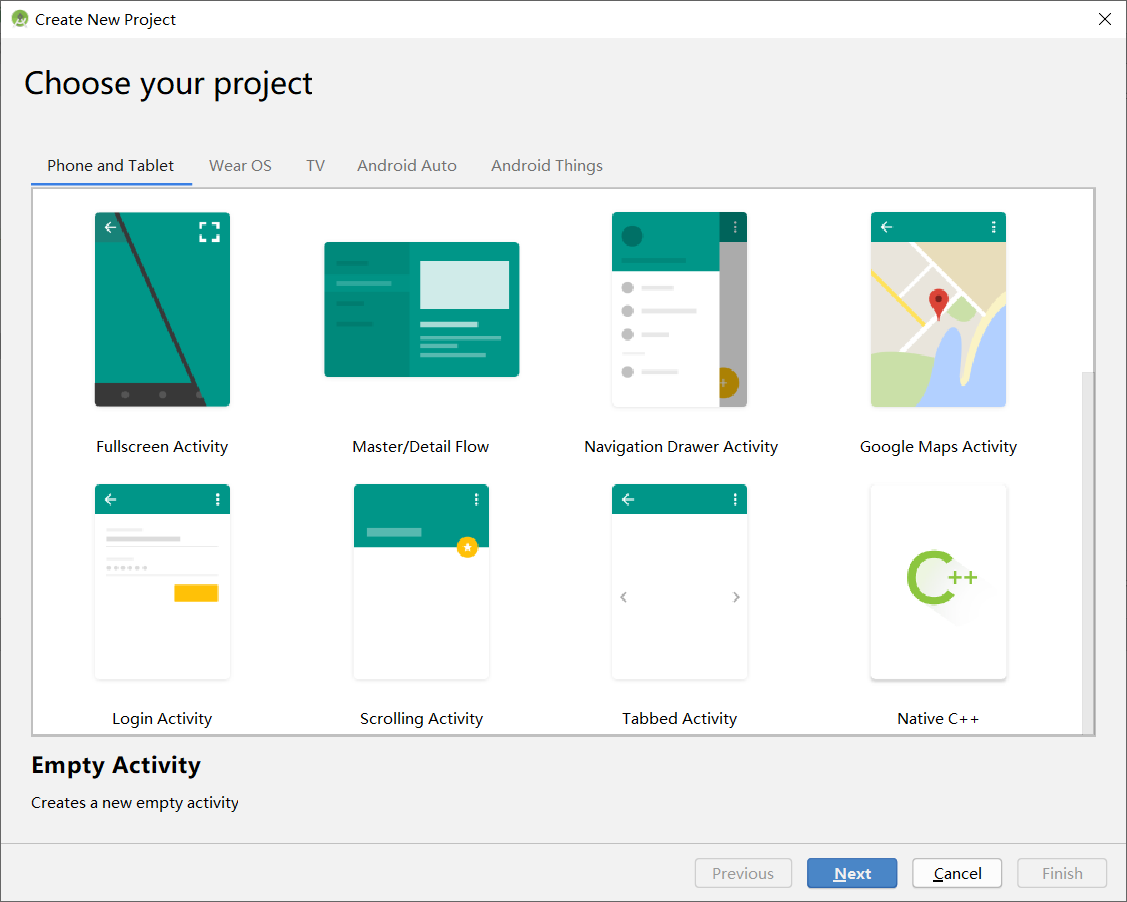Switch to the Phone and Tablet tab
The height and width of the screenshot is (902, 1127).
[x=111, y=165]
